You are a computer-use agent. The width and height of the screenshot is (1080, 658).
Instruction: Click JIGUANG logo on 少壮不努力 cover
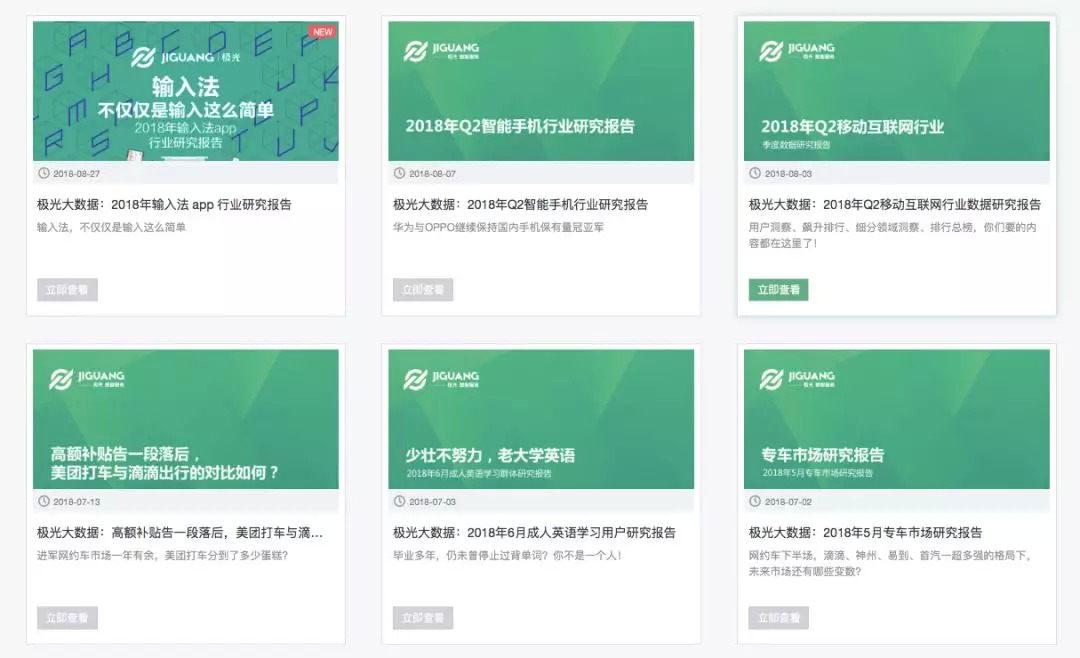tap(442, 379)
